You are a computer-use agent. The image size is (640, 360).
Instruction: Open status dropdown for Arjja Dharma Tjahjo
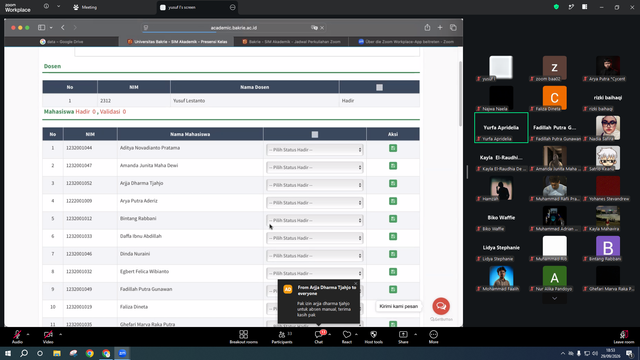point(315,185)
